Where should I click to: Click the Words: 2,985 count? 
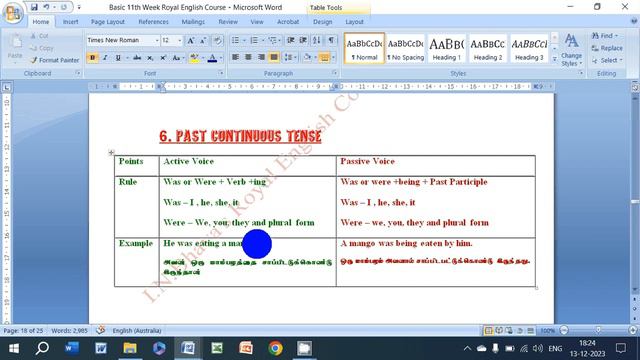point(69,331)
